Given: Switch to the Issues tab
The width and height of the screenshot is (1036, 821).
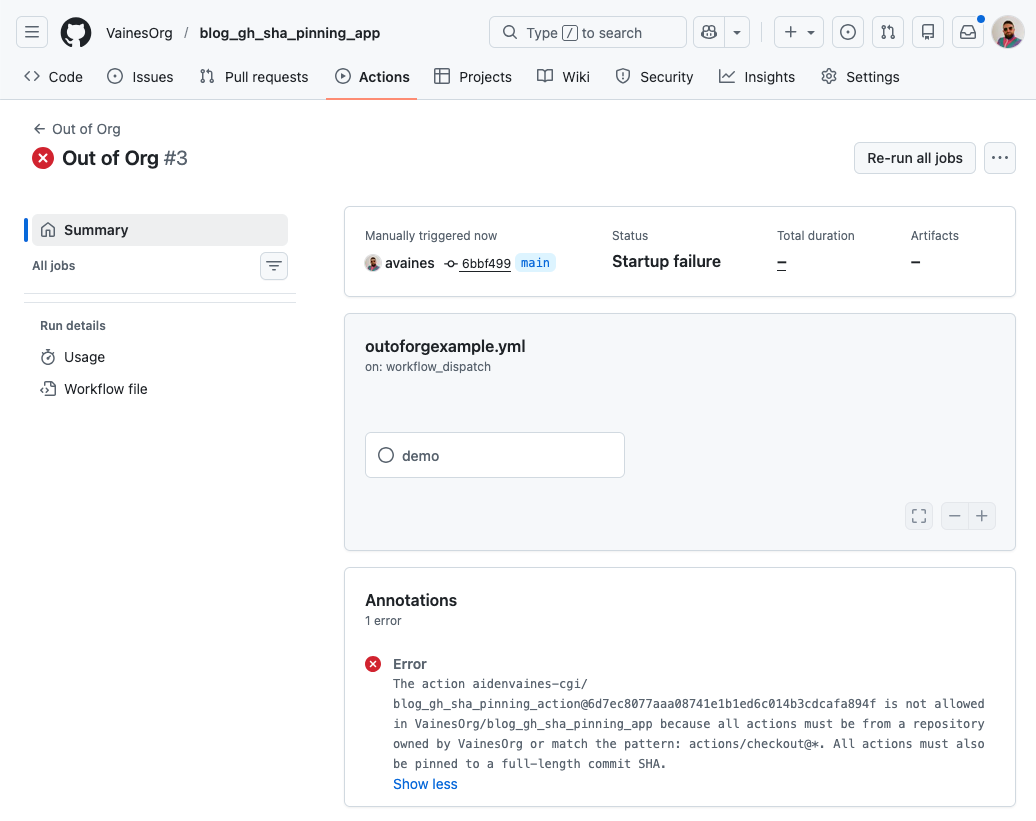Looking at the screenshot, I should click(x=140, y=77).
